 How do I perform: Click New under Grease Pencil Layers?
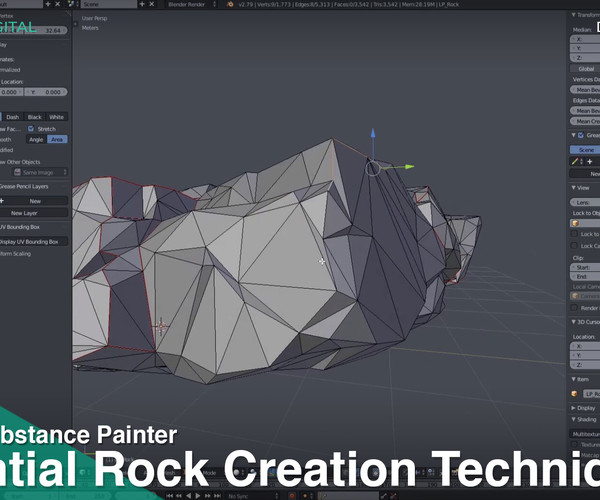click(x=35, y=201)
